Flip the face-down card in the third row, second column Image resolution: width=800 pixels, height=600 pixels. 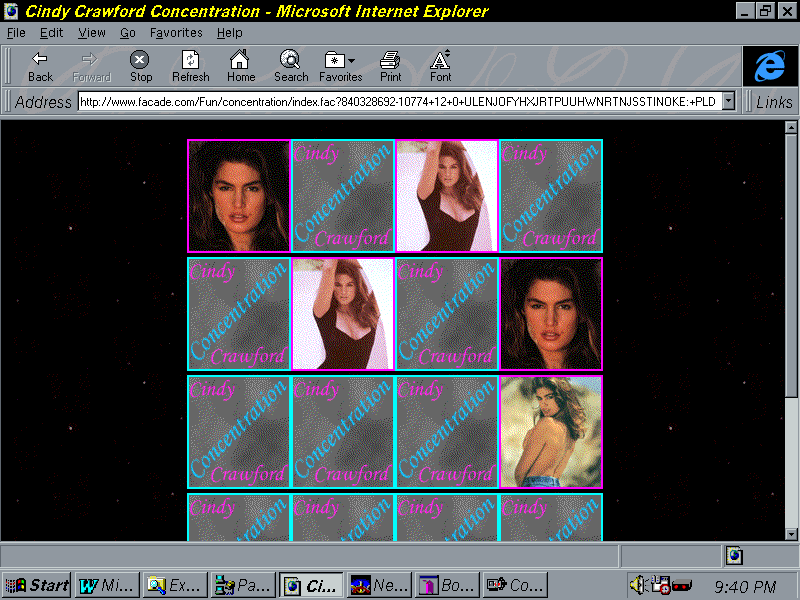click(343, 432)
